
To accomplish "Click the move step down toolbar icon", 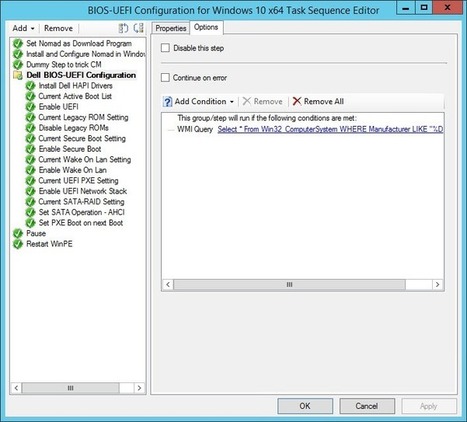I will pos(138,28).
